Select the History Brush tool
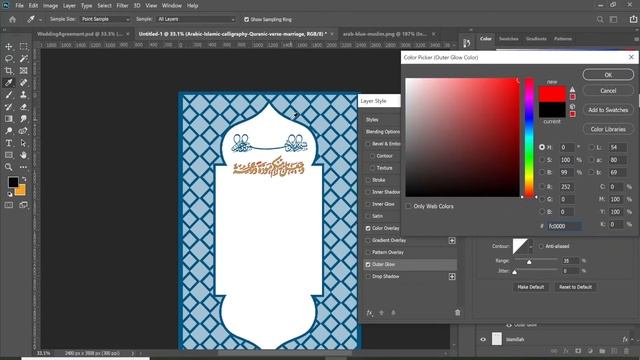The image size is (640, 360). tap(9, 107)
